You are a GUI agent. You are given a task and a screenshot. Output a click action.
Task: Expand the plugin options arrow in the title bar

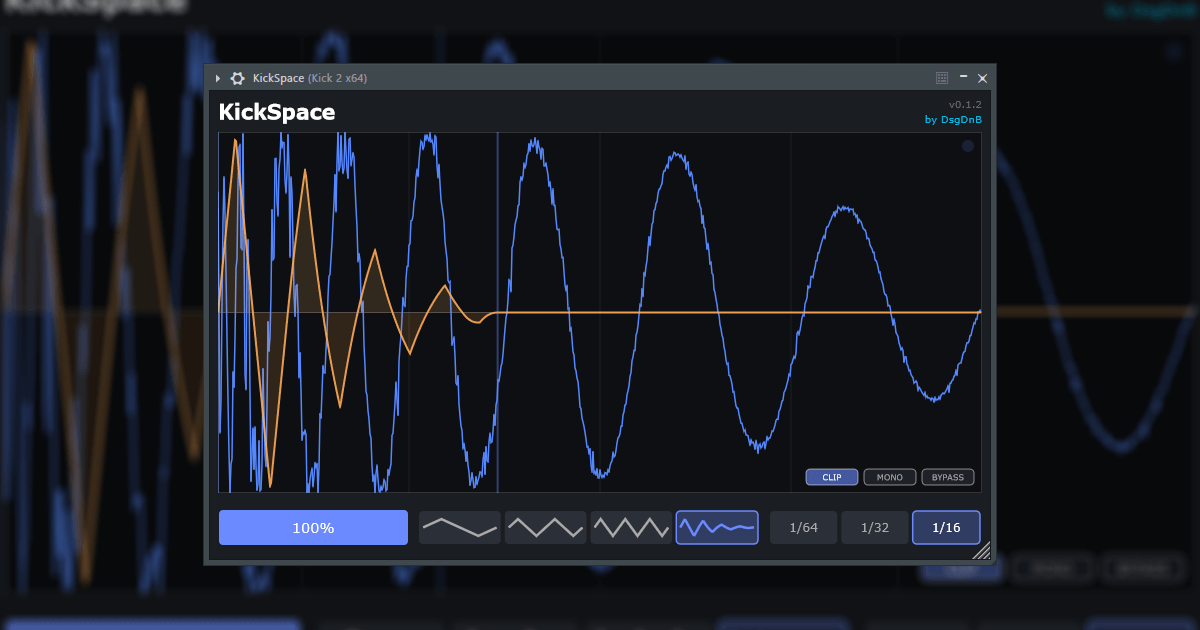click(x=220, y=77)
